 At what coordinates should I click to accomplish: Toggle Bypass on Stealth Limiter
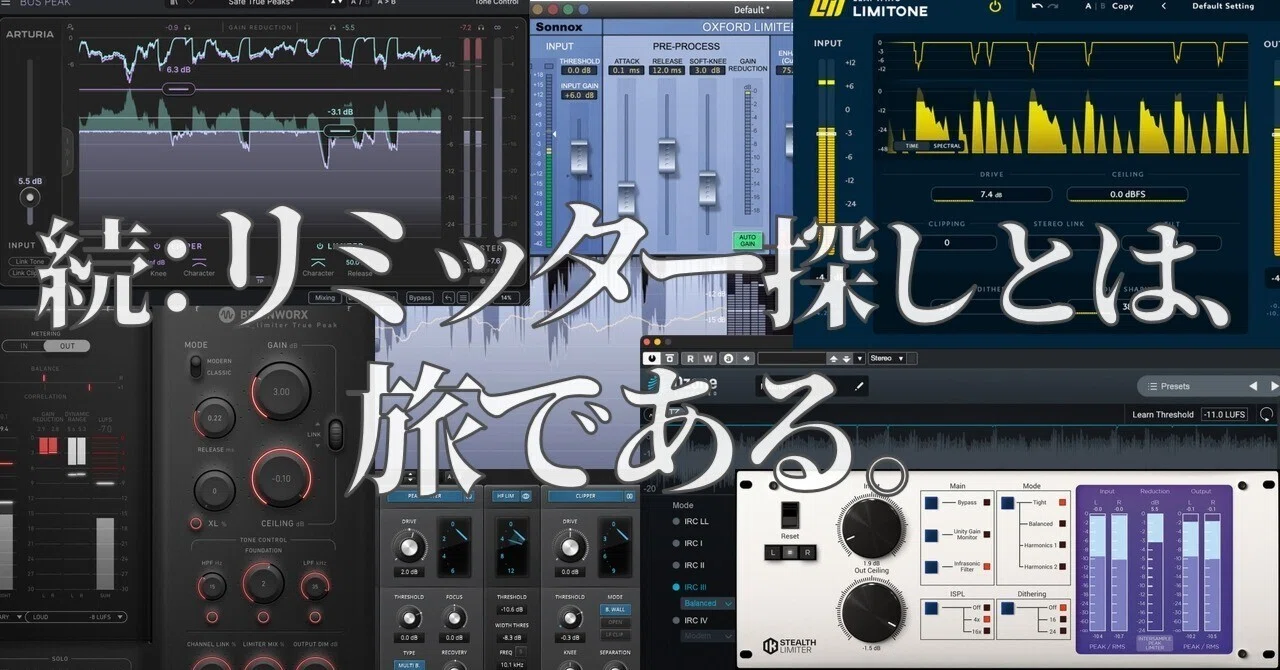tap(929, 503)
